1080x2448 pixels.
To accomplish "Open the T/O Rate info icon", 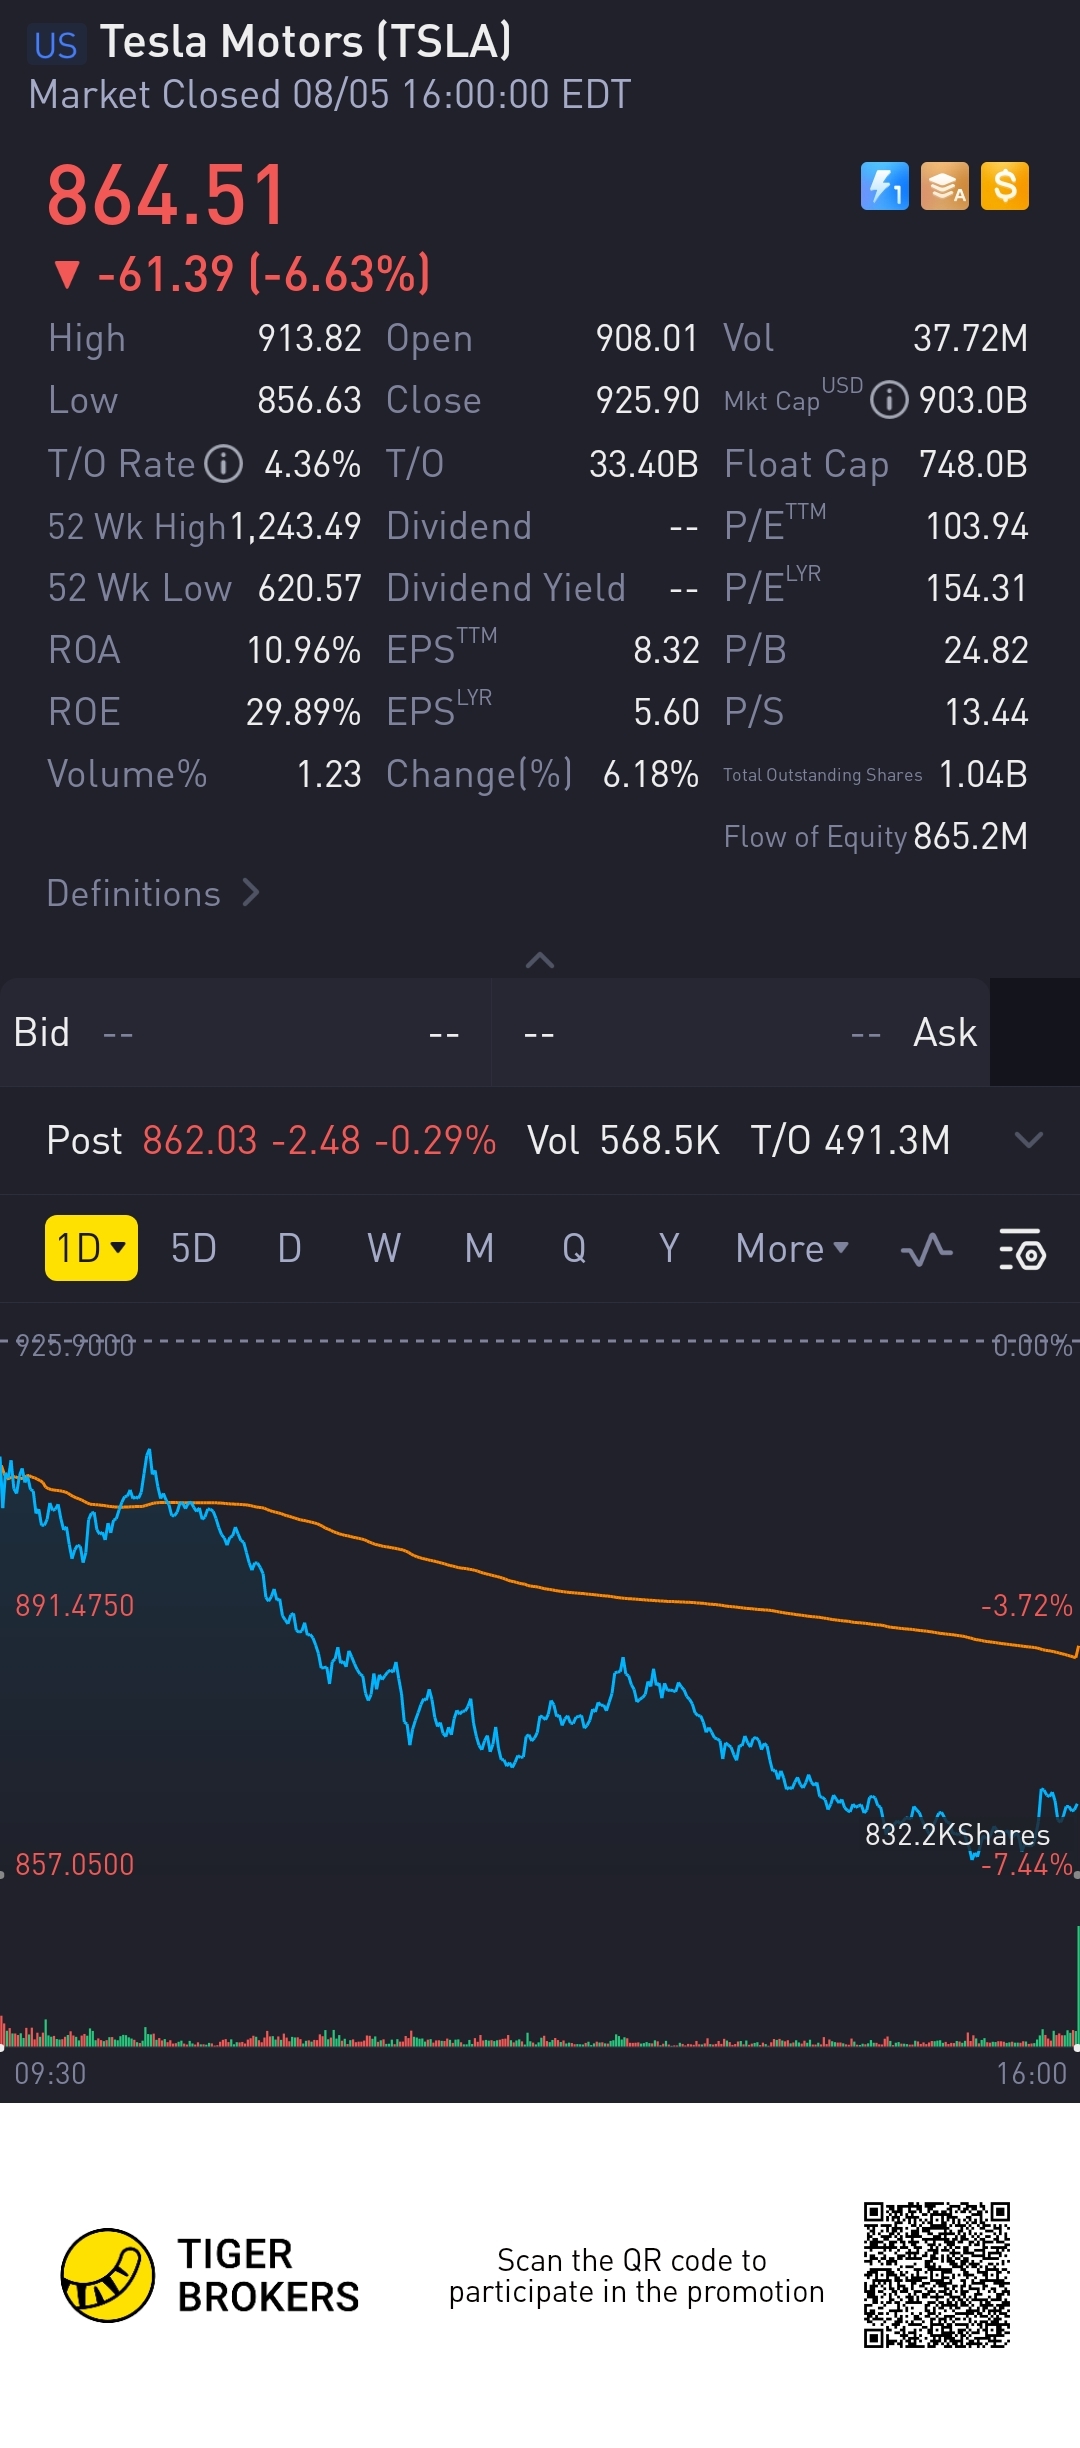I will point(224,464).
